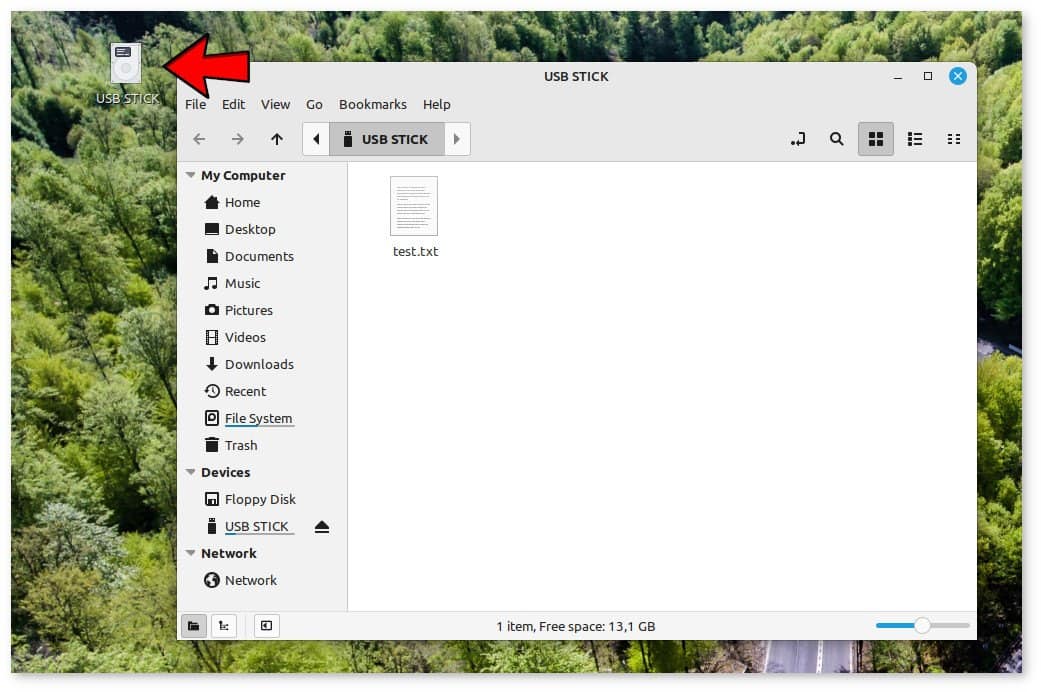Select the icon view layout
The height and width of the screenshot is (692, 1041).
coord(876,139)
